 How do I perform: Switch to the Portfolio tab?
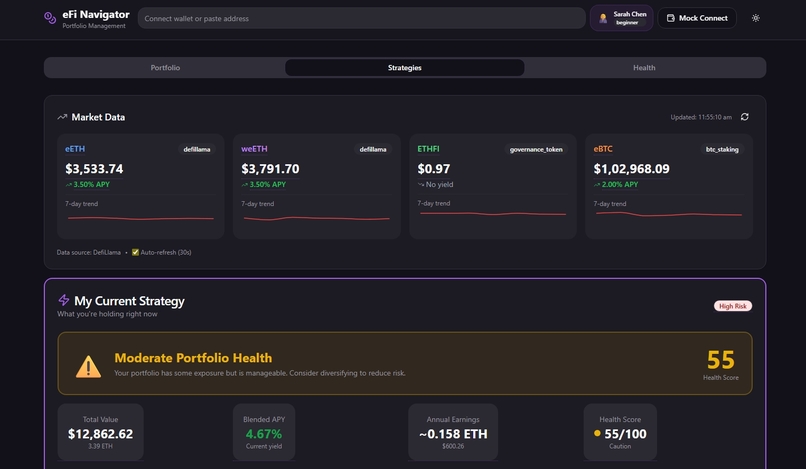(165, 67)
